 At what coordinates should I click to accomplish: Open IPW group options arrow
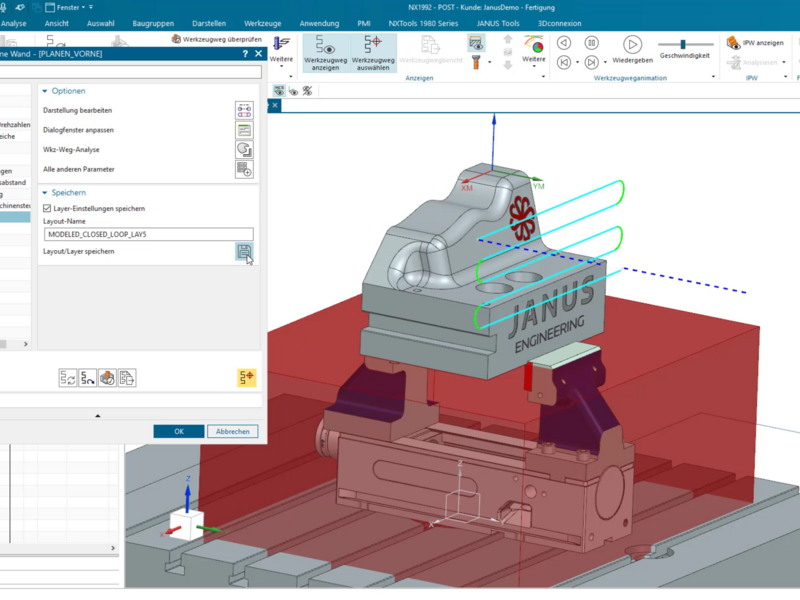tap(785, 77)
